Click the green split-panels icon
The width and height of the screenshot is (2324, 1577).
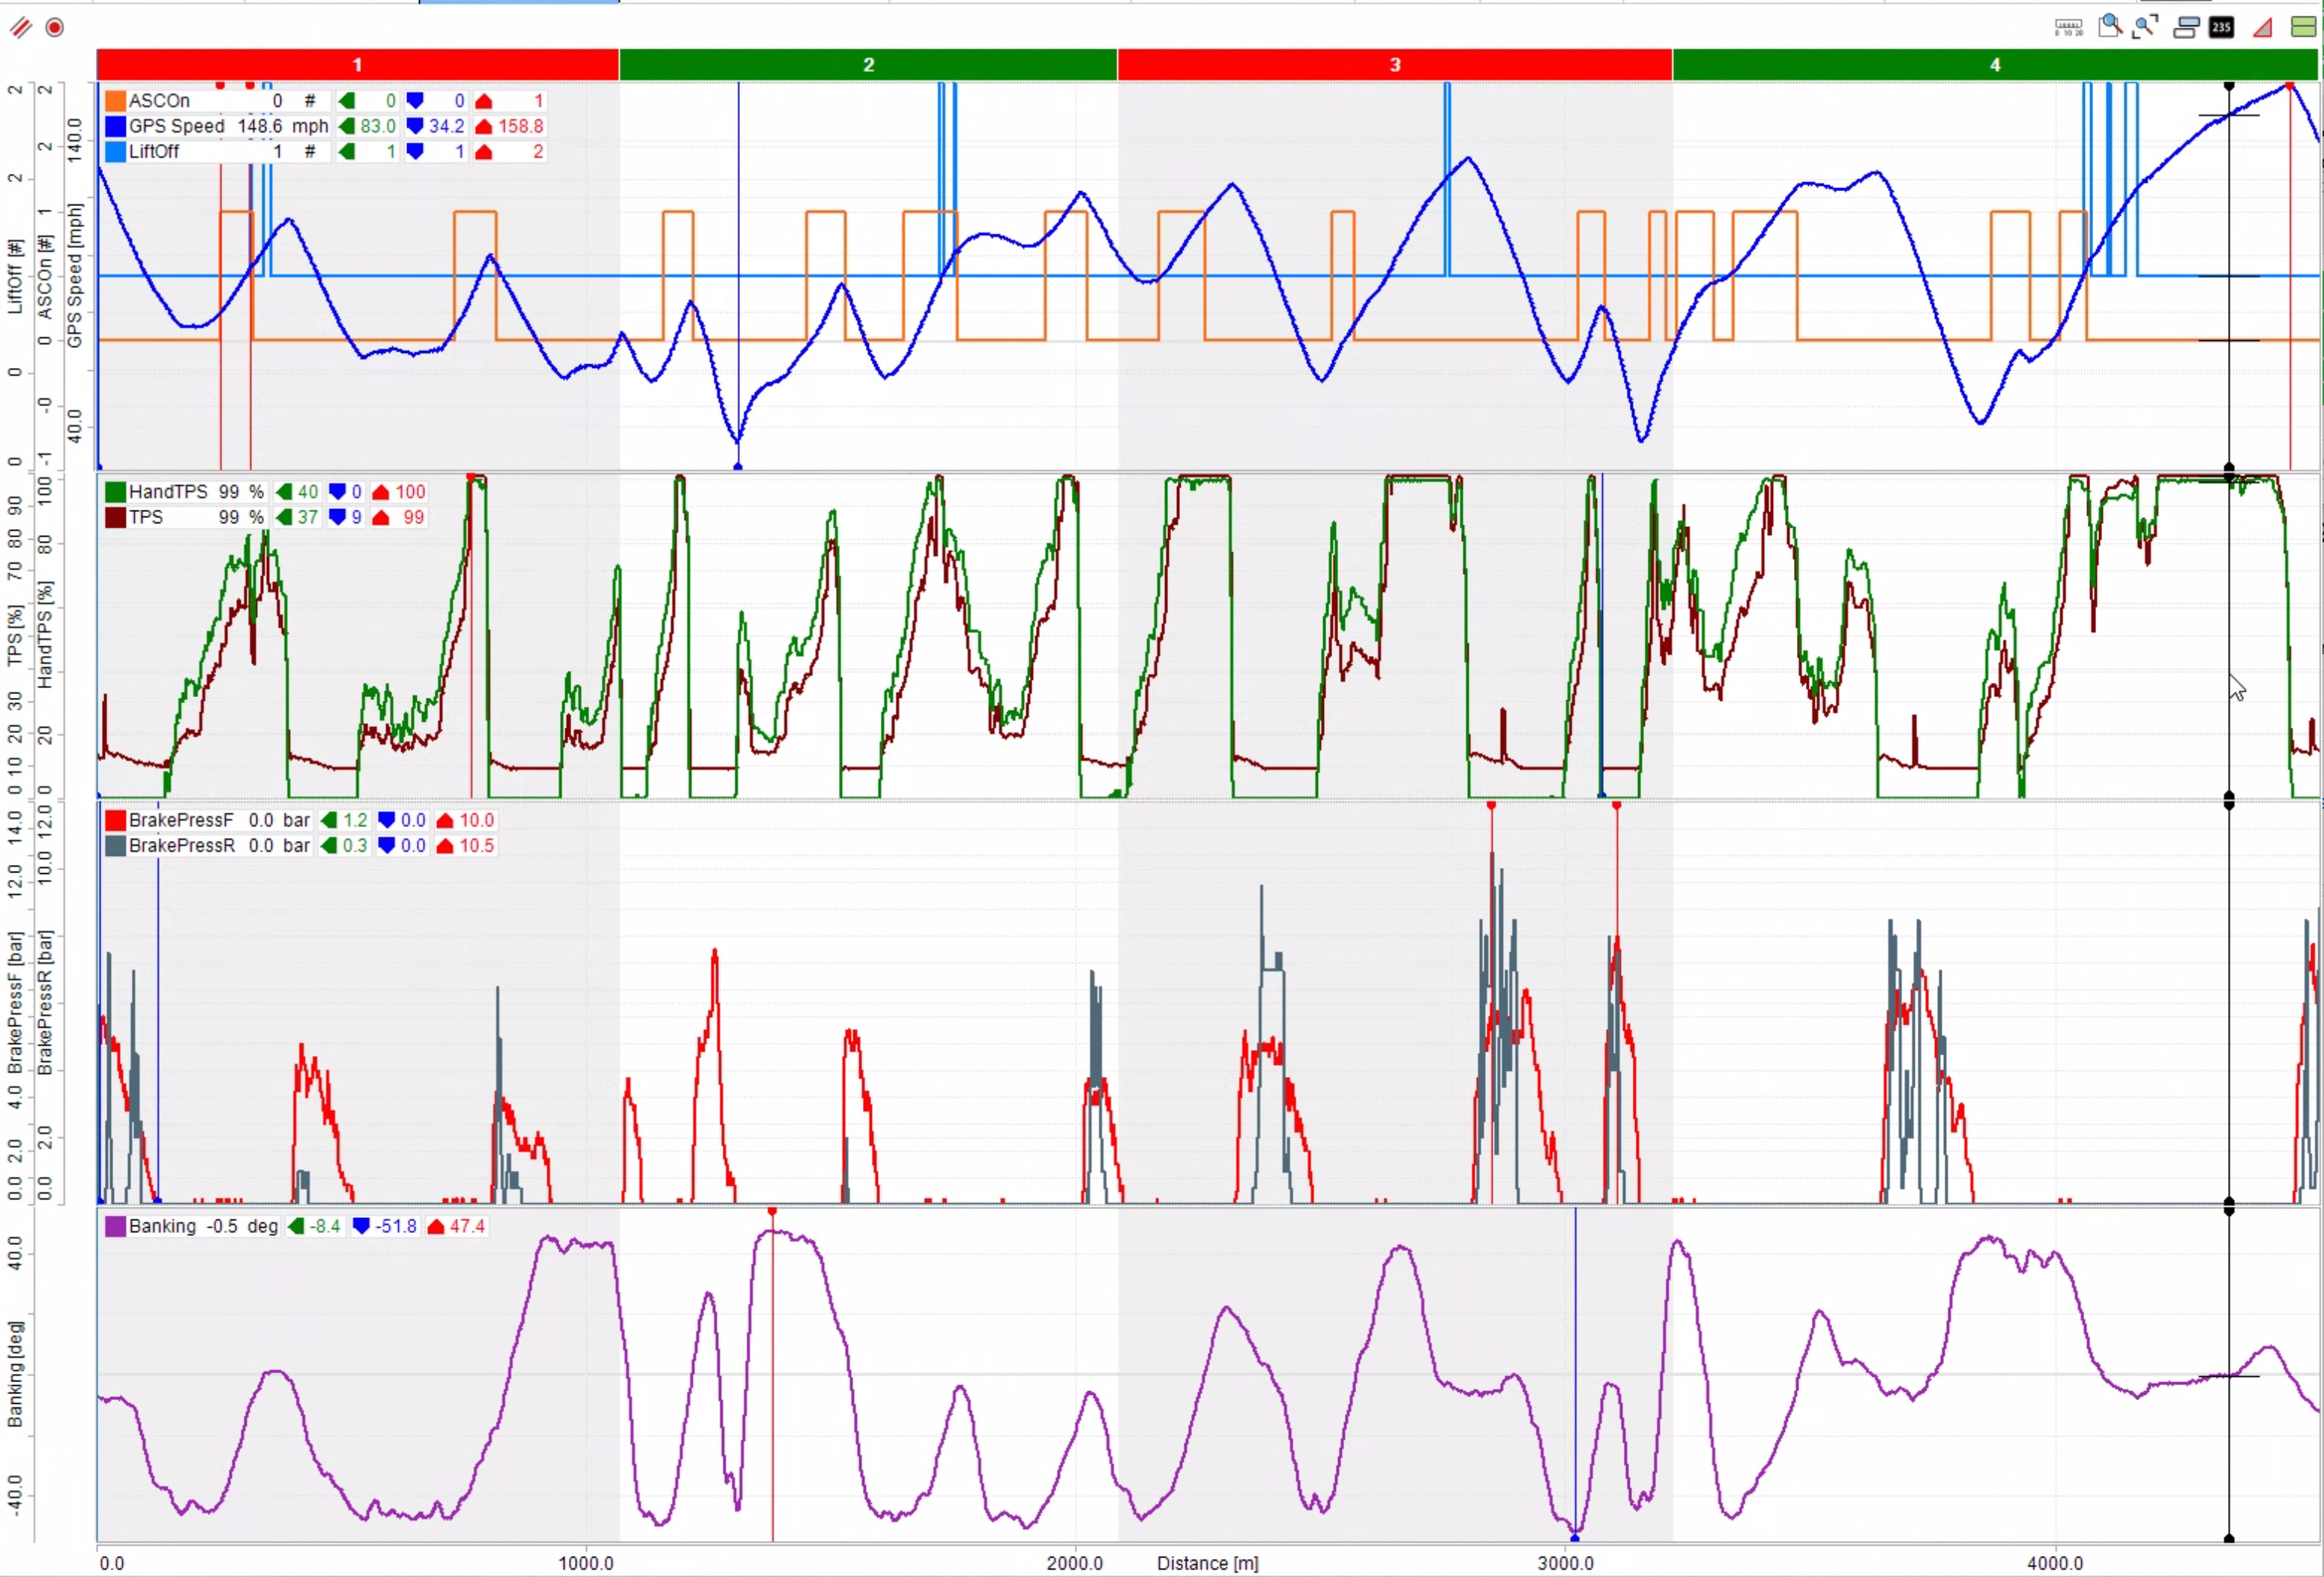[x=2302, y=27]
